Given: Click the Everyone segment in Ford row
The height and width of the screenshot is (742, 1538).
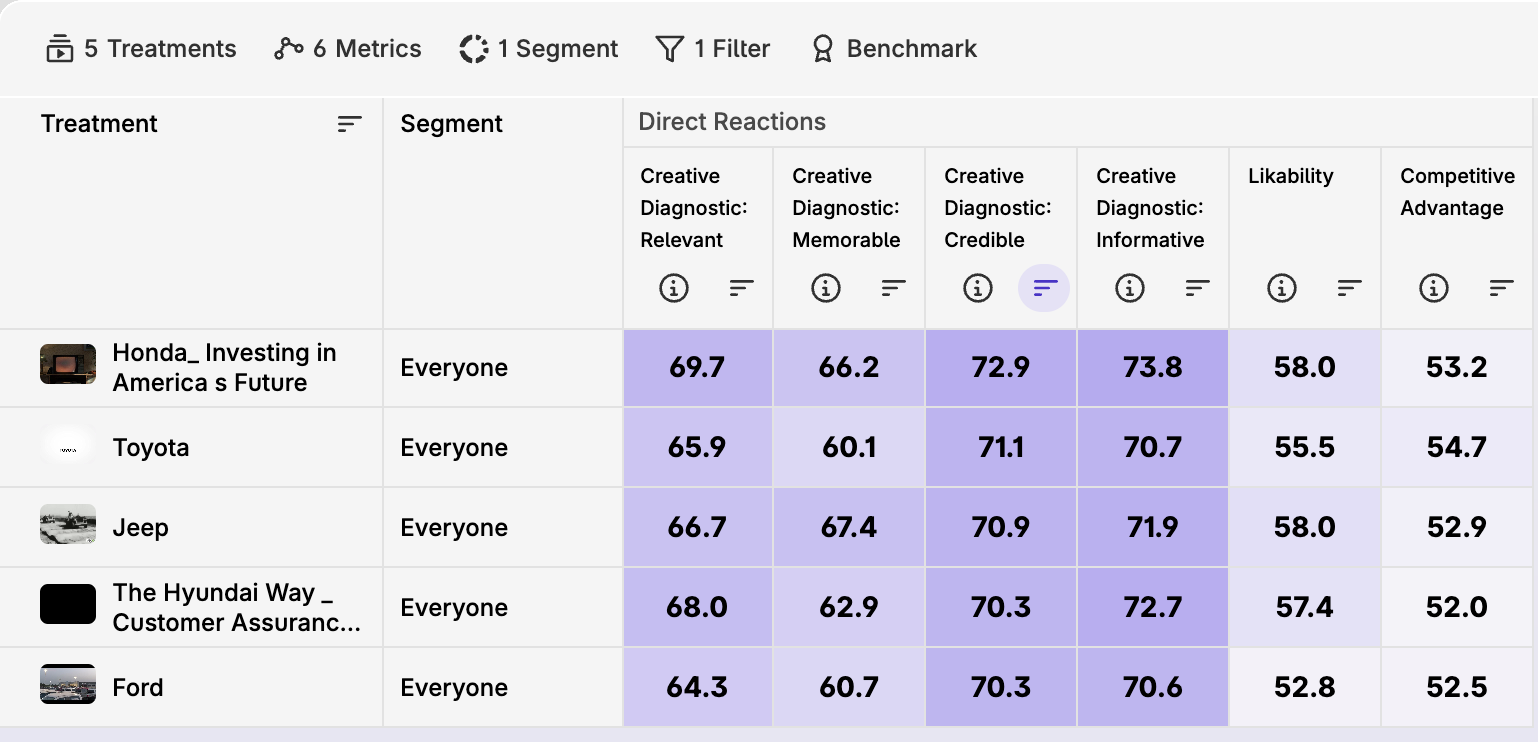Looking at the screenshot, I should pos(454,688).
